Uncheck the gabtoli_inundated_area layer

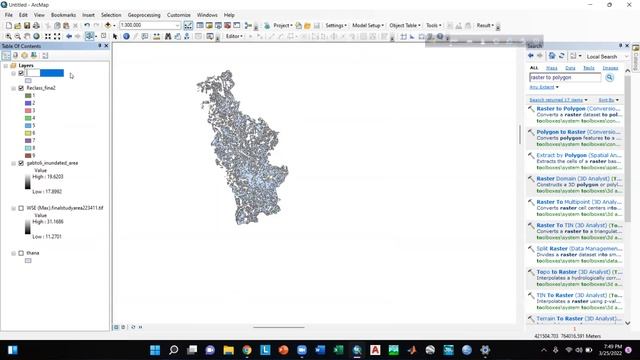(x=21, y=163)
